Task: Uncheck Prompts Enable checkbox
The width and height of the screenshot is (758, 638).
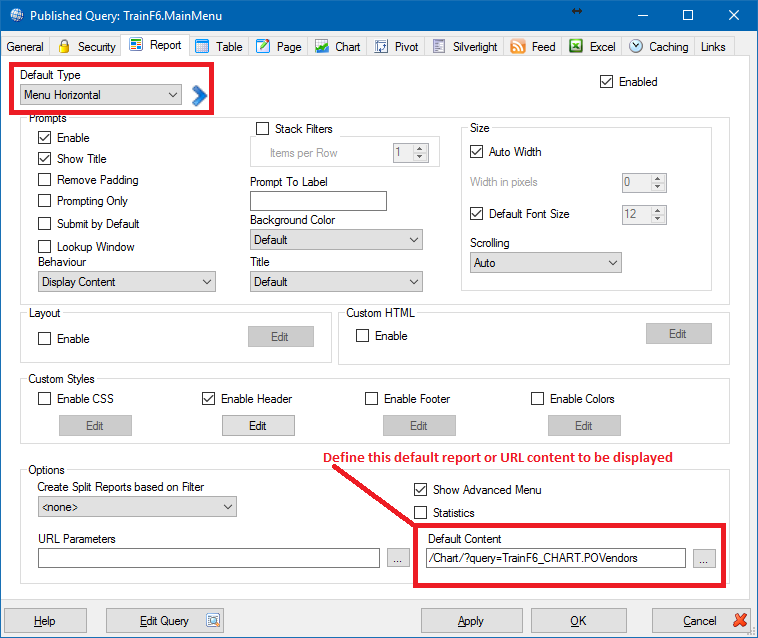Action: click(44, 138)
